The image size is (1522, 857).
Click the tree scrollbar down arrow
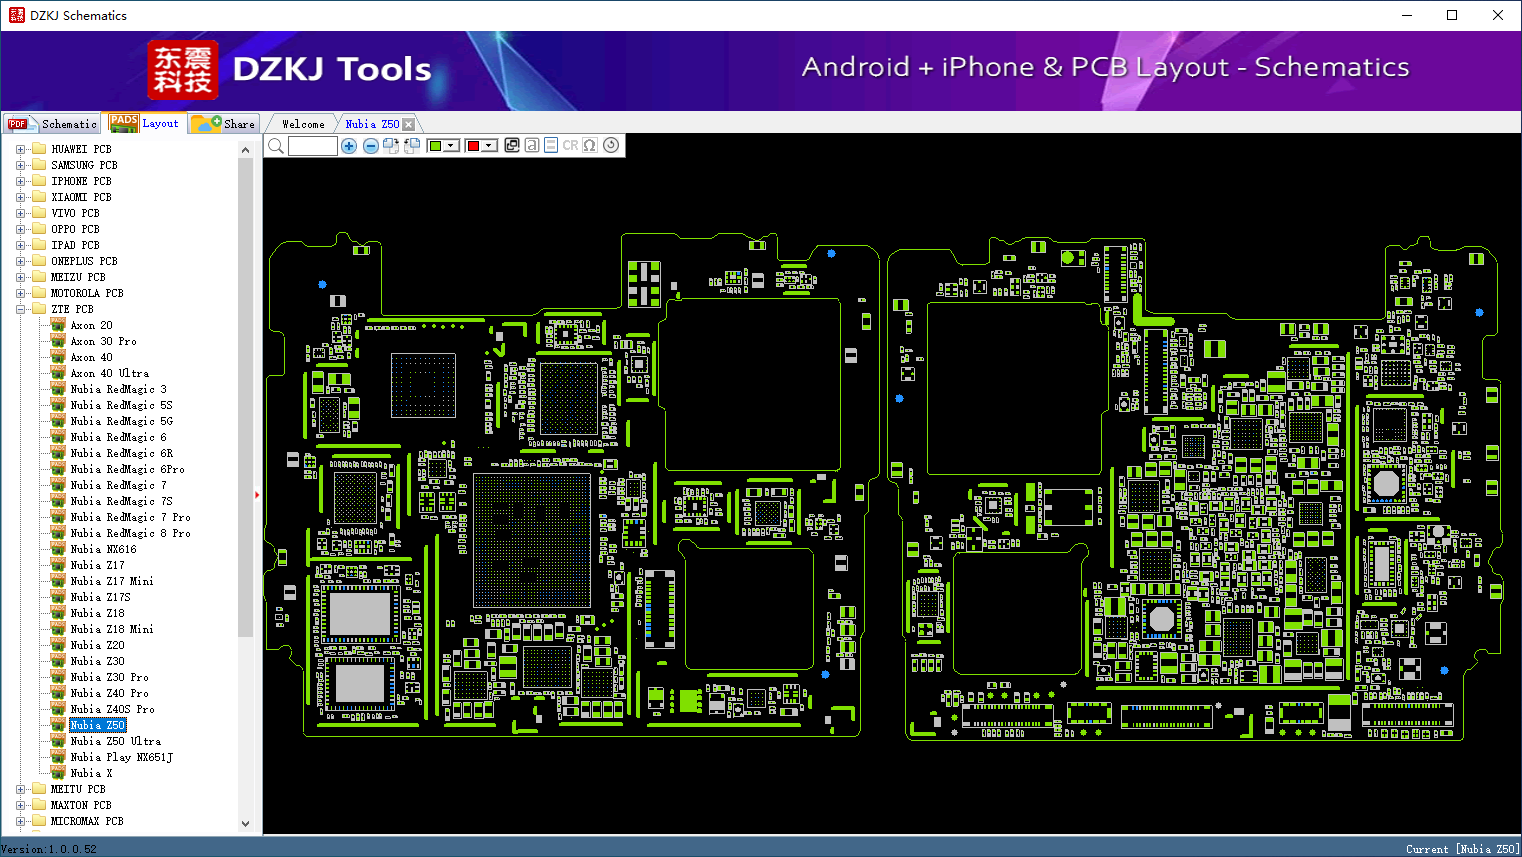tap(245, 824)
